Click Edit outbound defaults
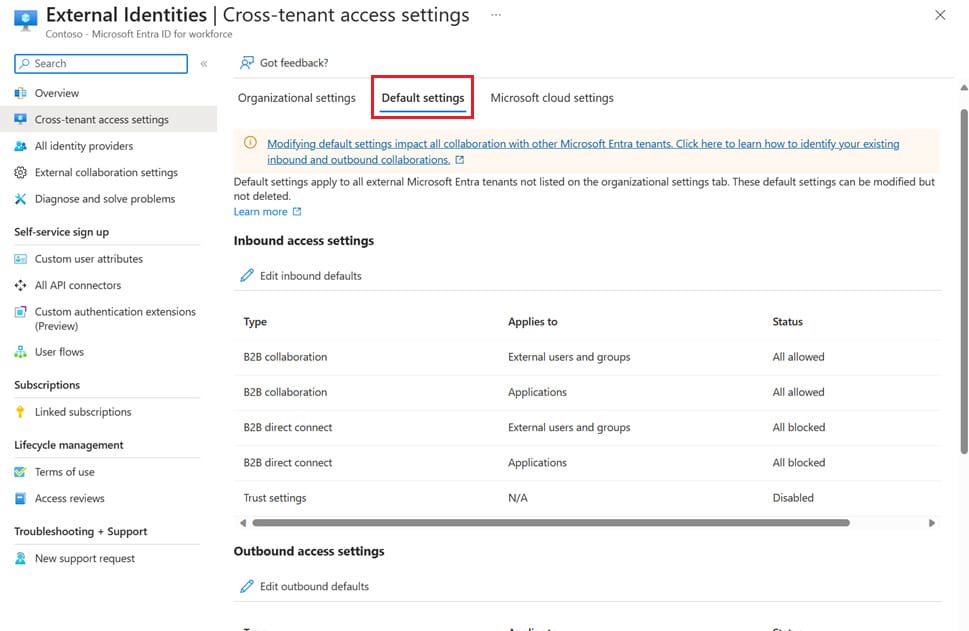Screen dimensions: 969x631 tap(305, 586)
